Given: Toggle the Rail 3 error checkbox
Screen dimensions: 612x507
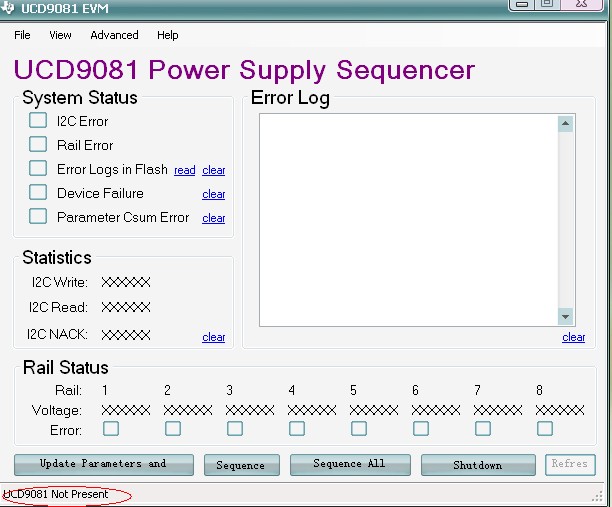Looking at the screenshot, I should pos(235,429).
